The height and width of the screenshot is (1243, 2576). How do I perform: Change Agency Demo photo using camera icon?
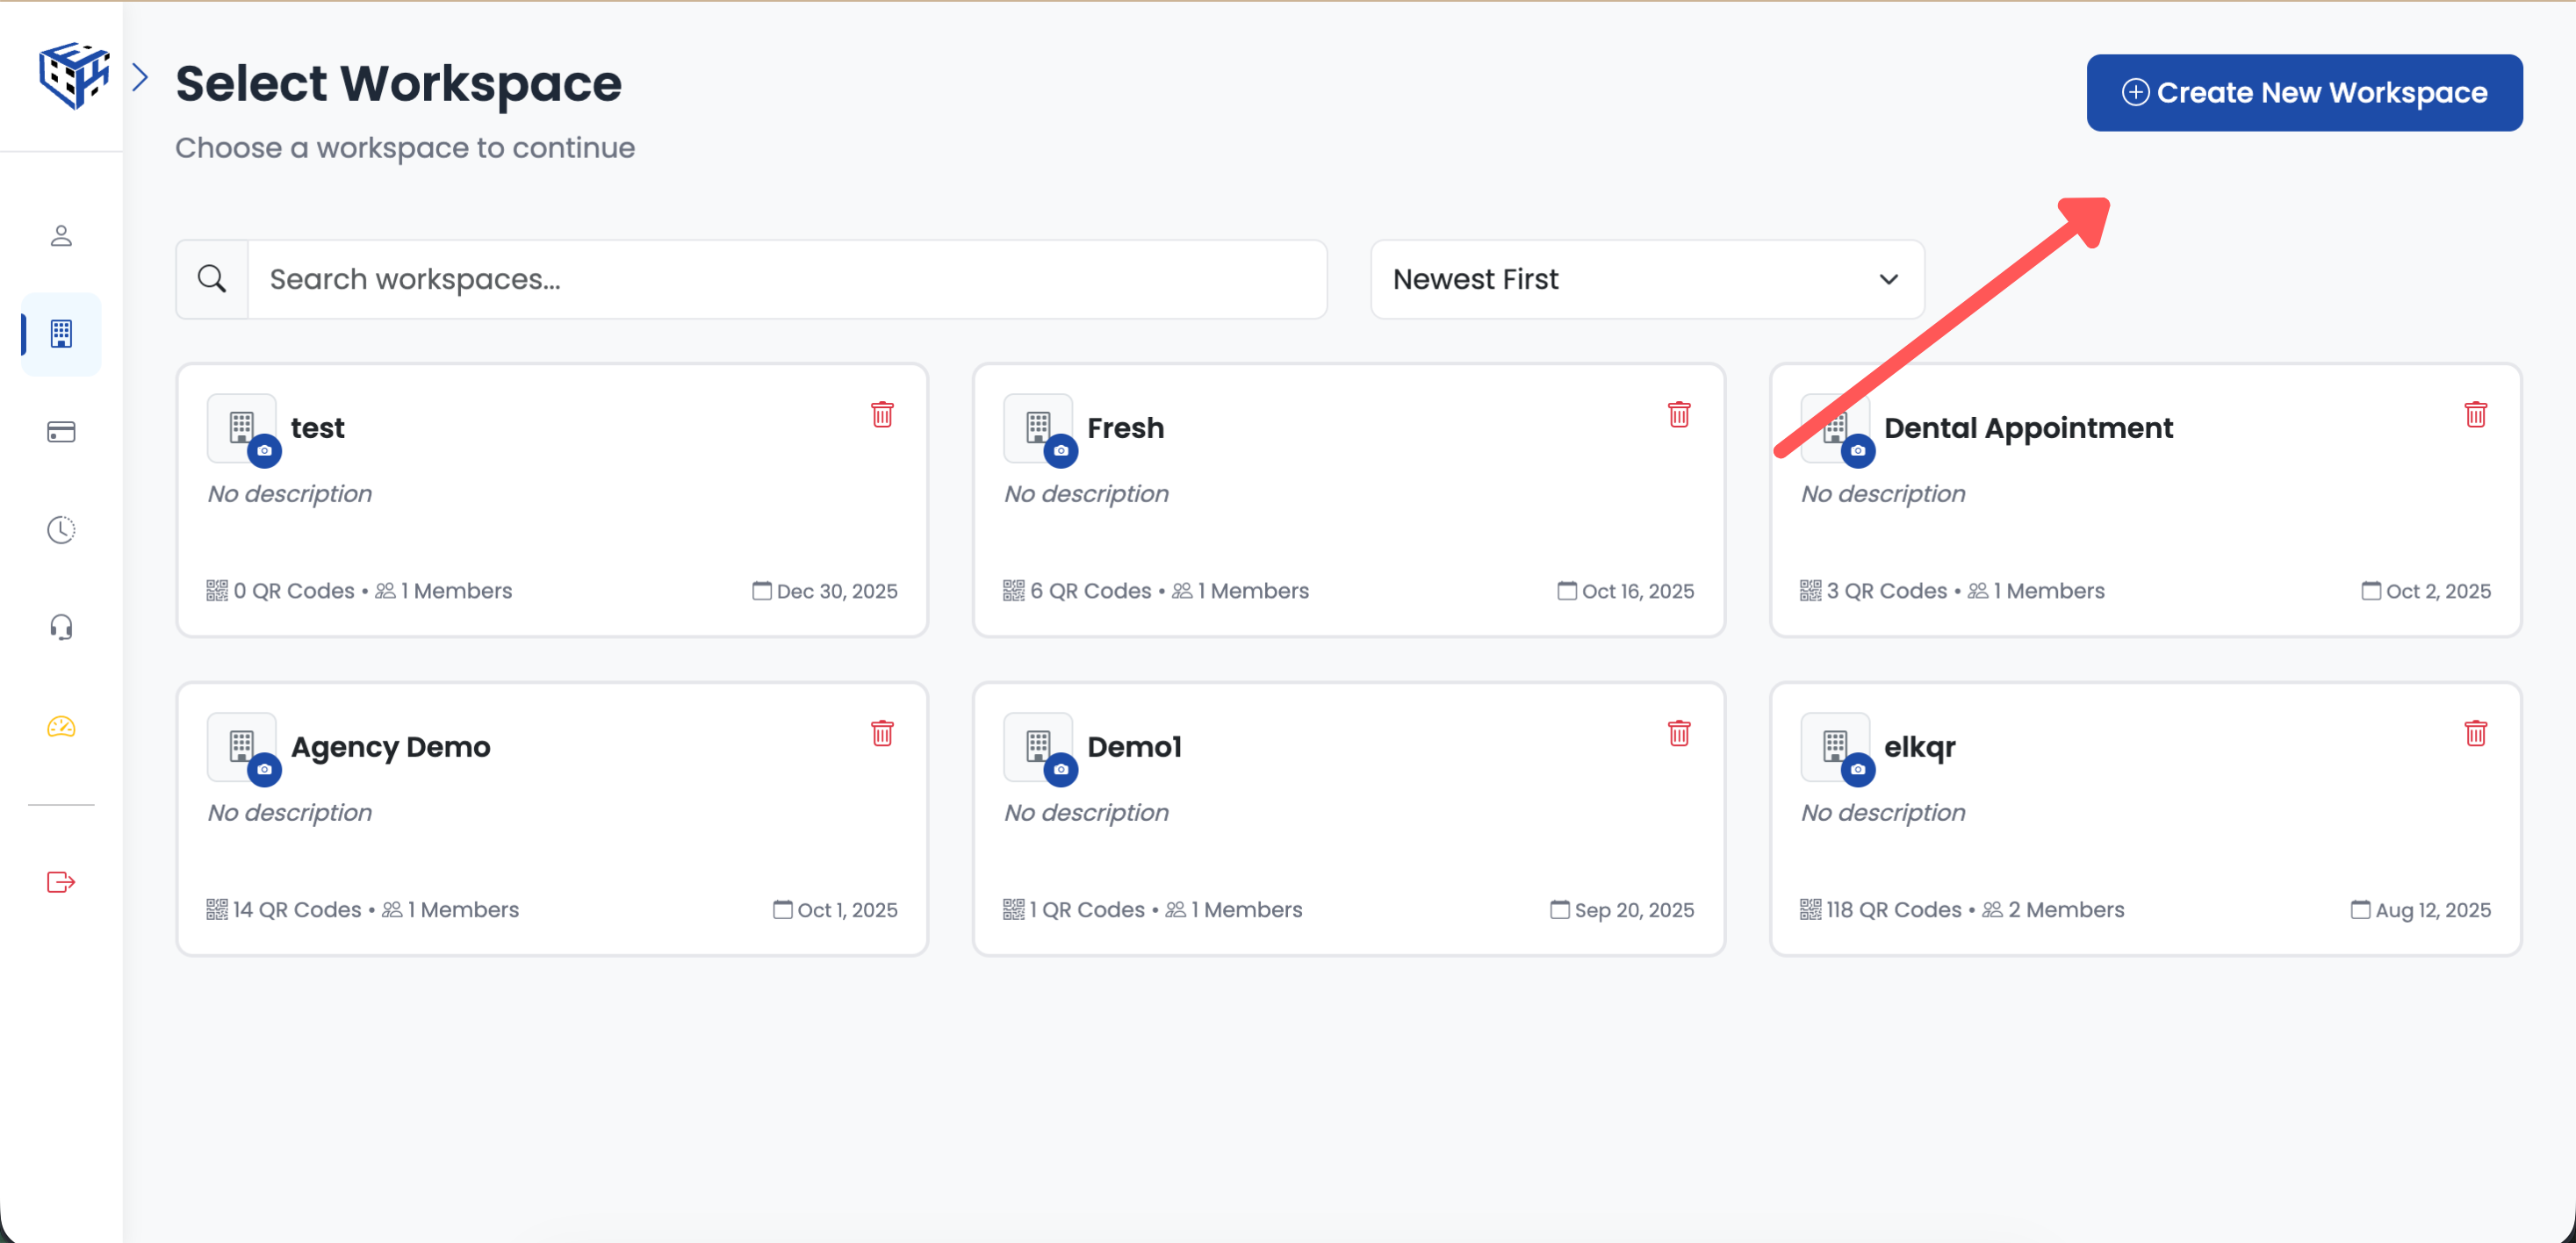click(265, 770)
